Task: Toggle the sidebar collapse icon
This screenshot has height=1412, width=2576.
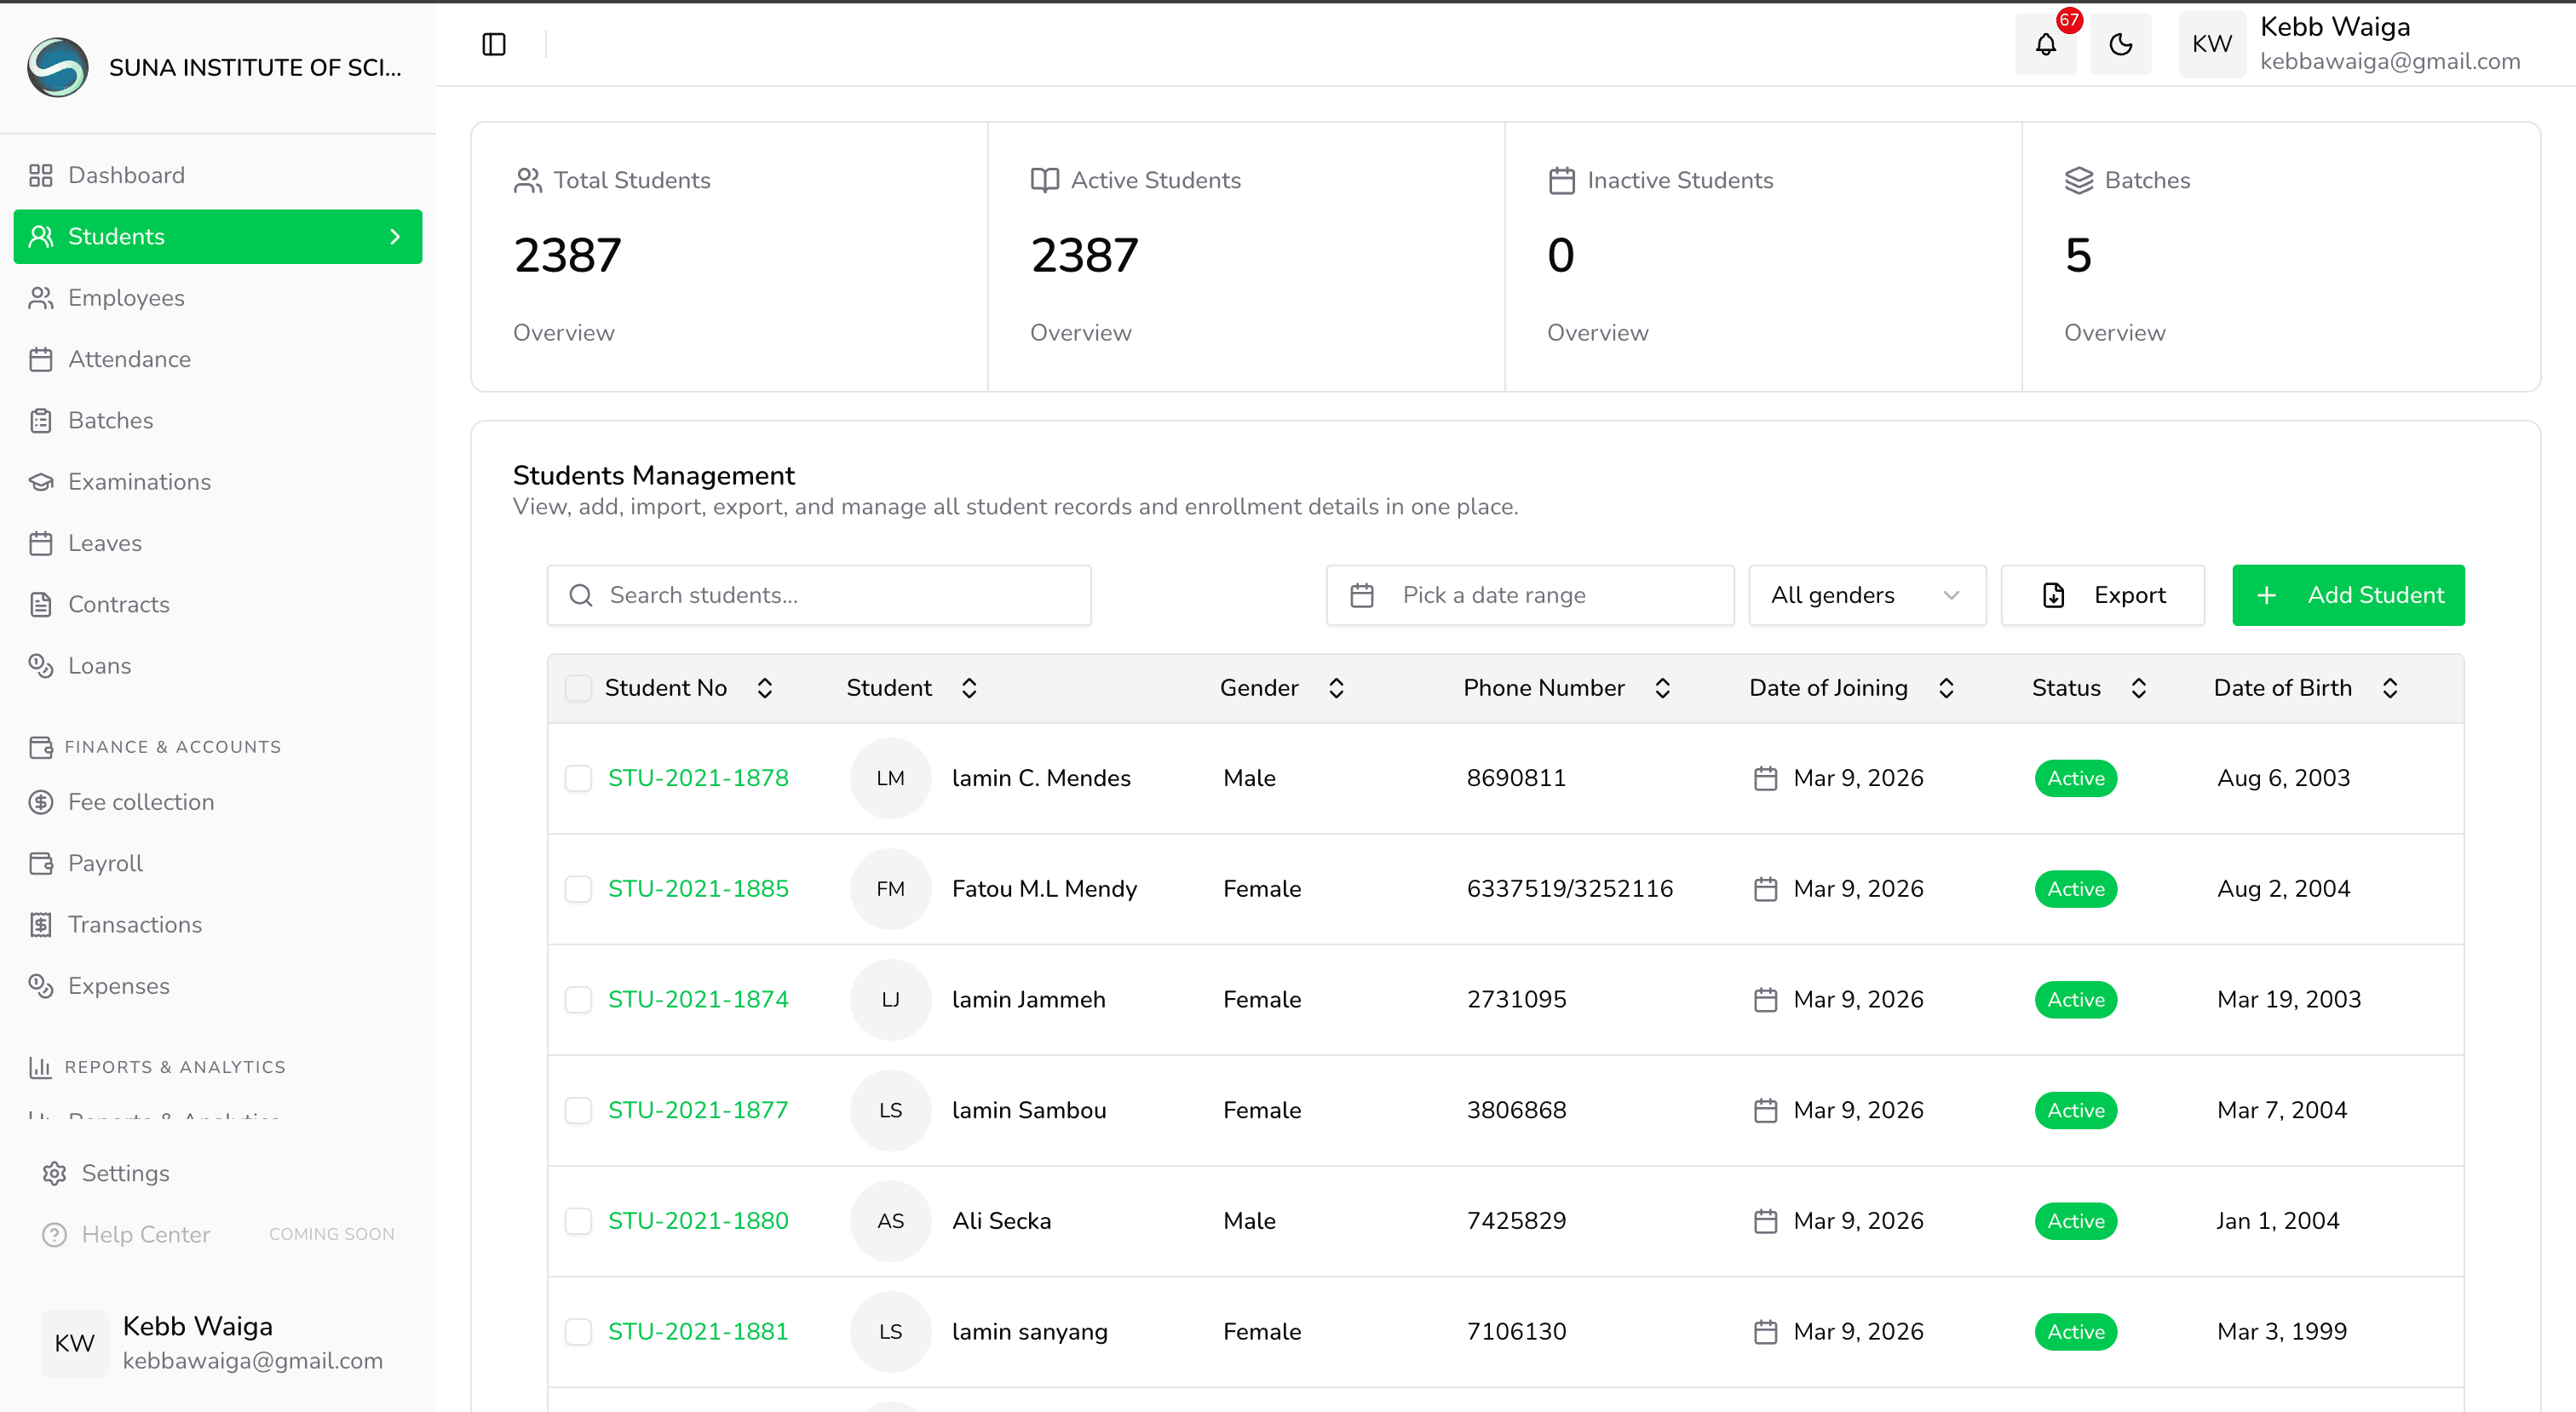Action: [494, 44]
